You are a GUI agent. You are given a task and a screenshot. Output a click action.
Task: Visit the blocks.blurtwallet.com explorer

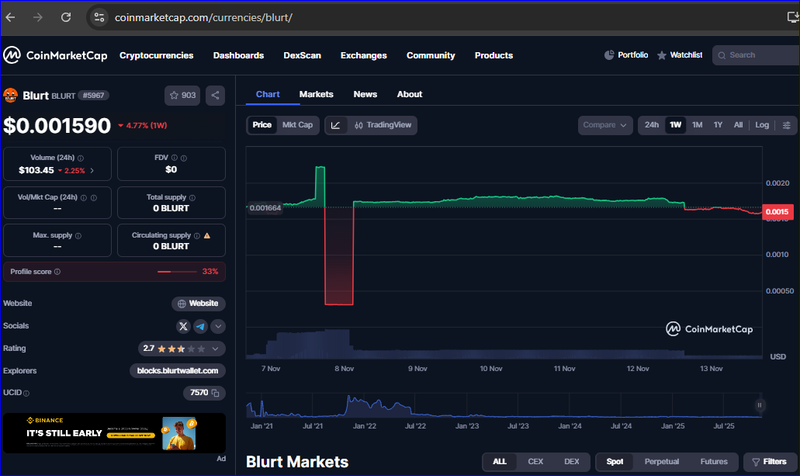click(x=177, y=370)
